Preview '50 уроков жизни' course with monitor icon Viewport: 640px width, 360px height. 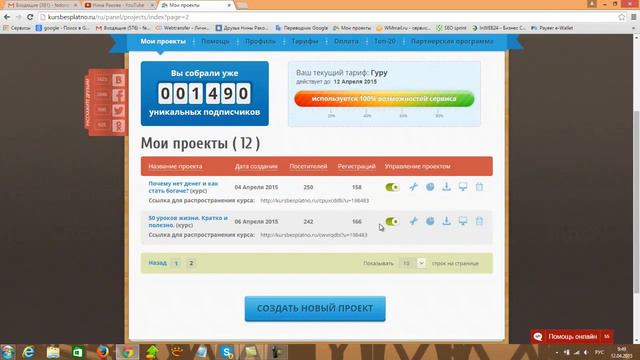[x=463, y=221]
